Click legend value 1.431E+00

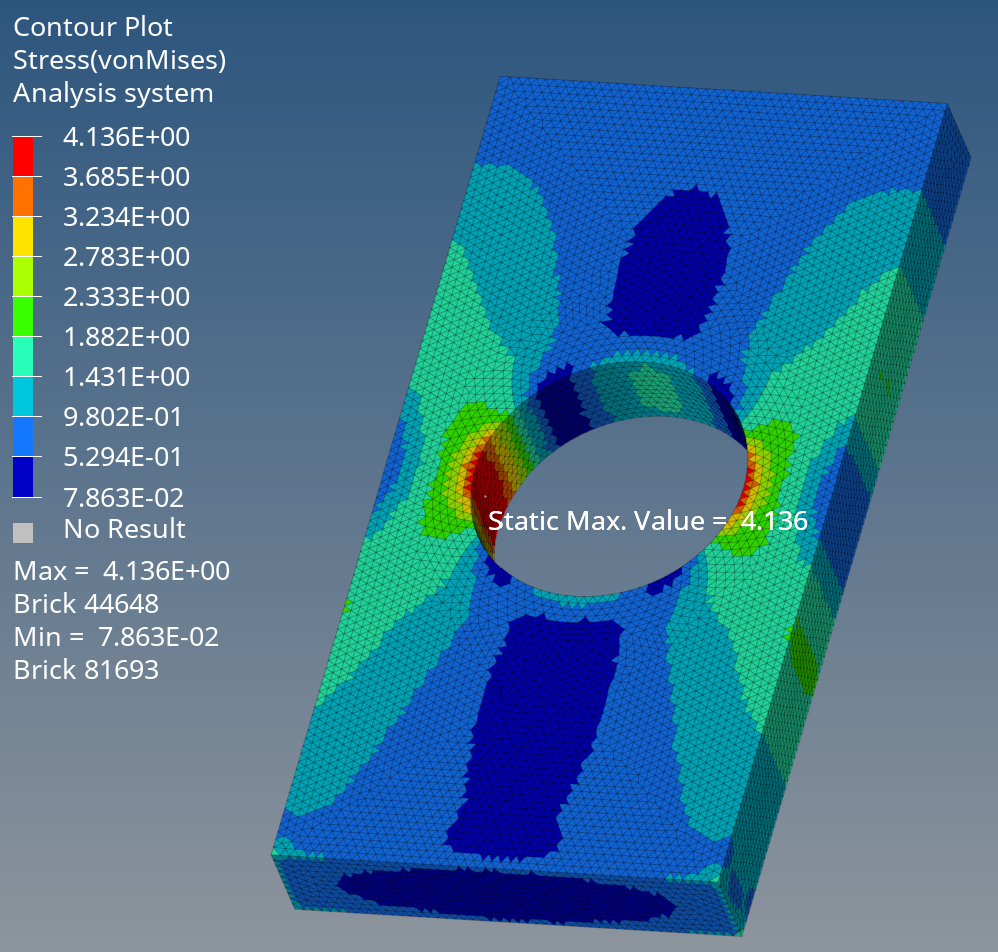coord(127,377)
